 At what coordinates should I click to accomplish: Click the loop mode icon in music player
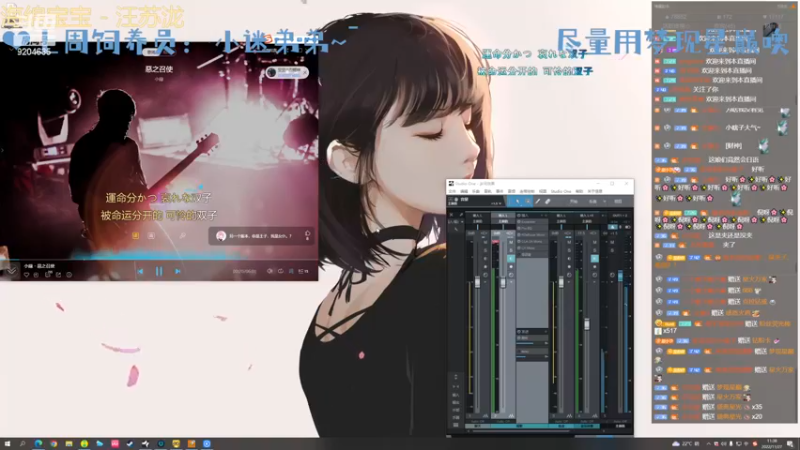(x=281, y=271)
